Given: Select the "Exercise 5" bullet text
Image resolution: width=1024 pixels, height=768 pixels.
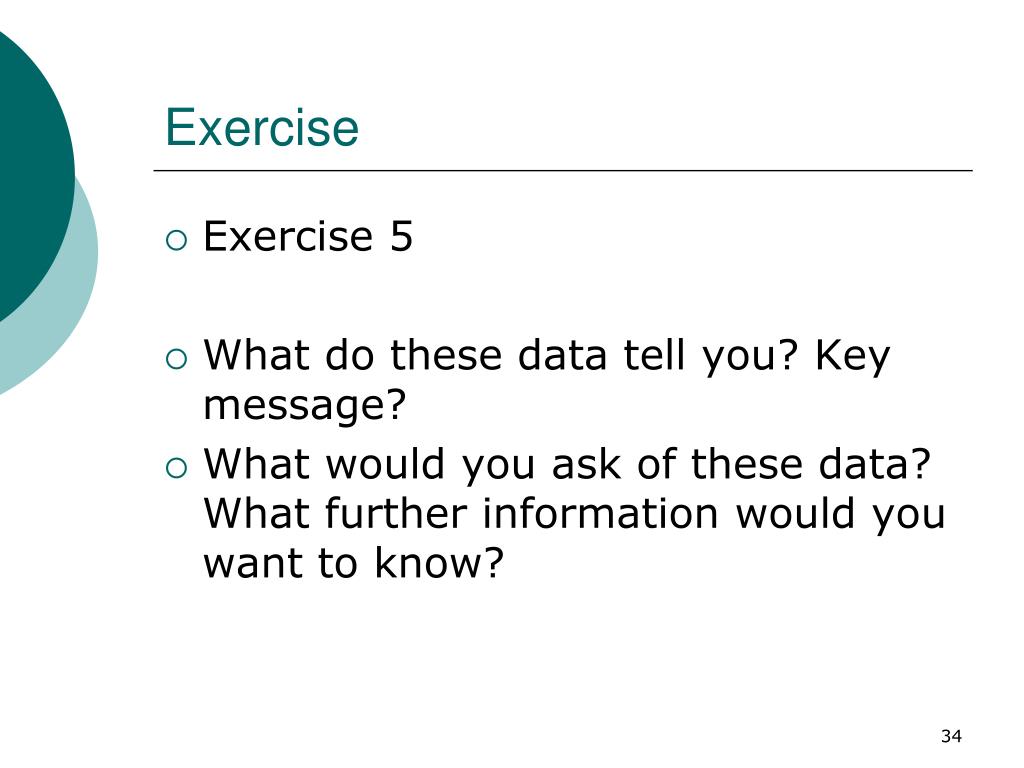Looking at the screenshot, I should 308,236.
